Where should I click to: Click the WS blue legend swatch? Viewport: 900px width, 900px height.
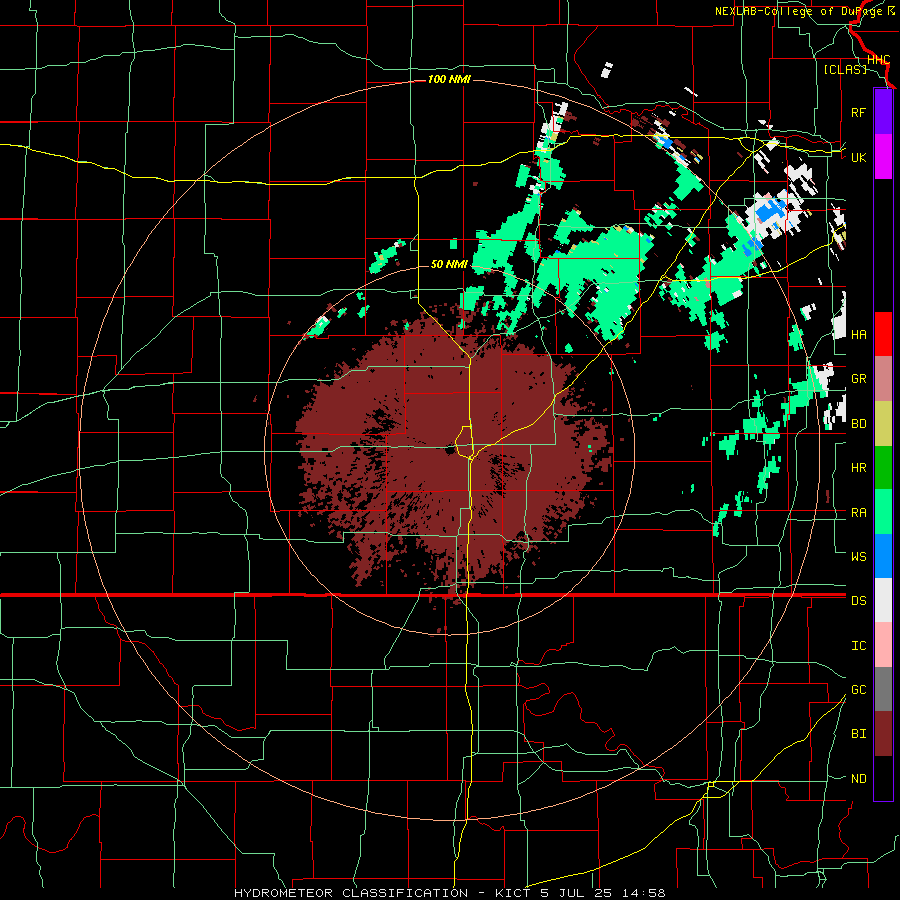pos(883,556)
